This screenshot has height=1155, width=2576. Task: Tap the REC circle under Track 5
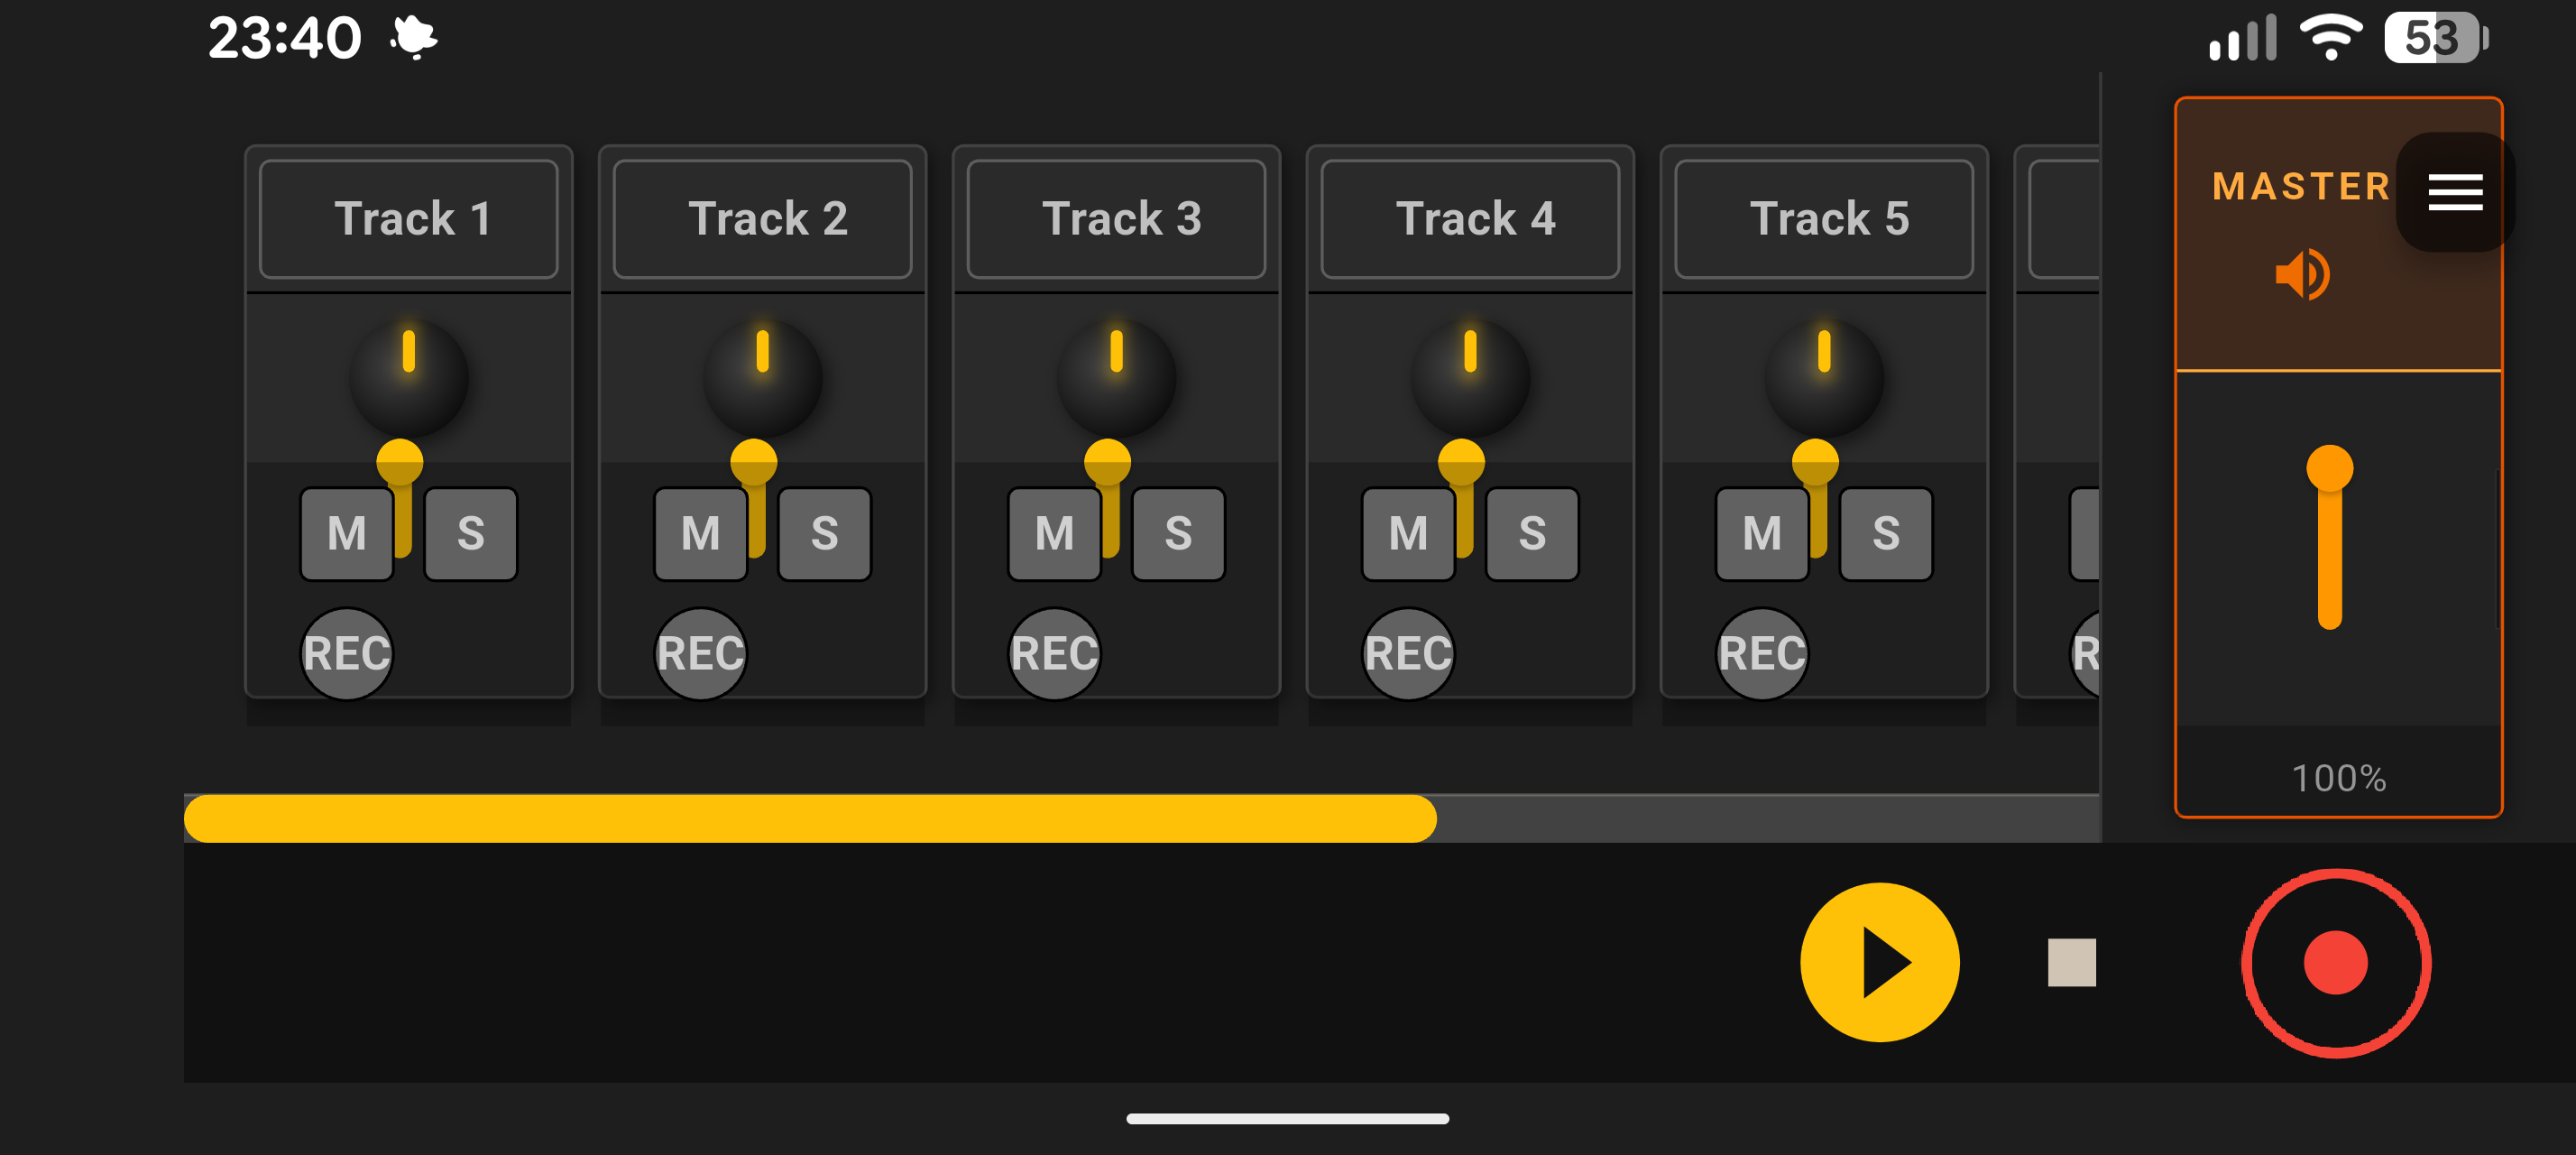1761,653
